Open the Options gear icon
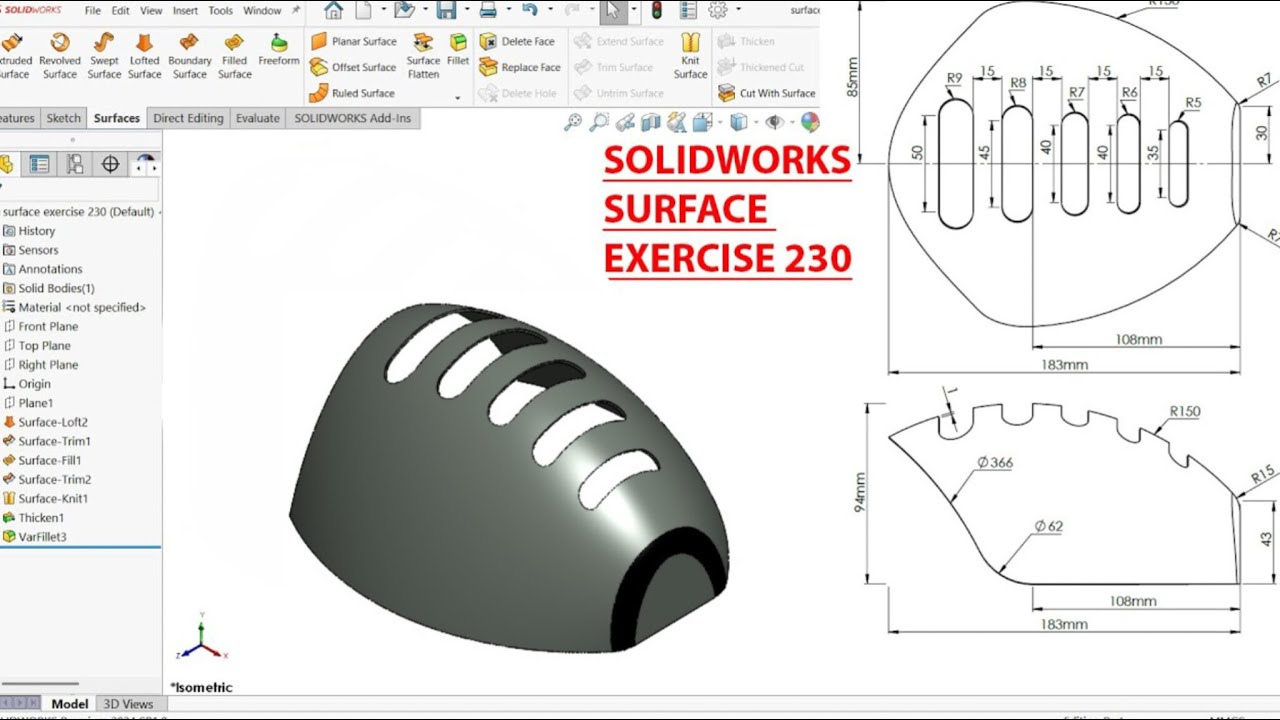The width and height of the screenshot is (1280, 720). pyautogui.click(x=717, y=11)
